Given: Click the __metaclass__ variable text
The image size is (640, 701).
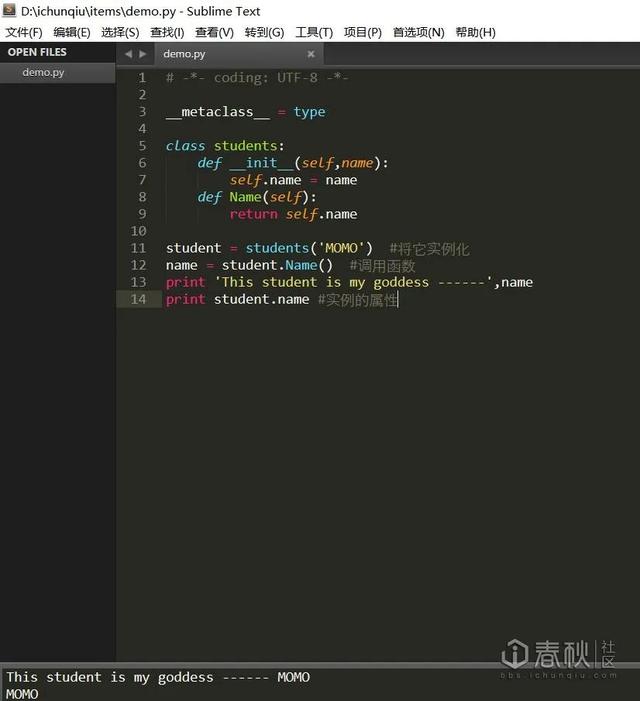Looking at the screenshot, I should click(x=218, y=112).
